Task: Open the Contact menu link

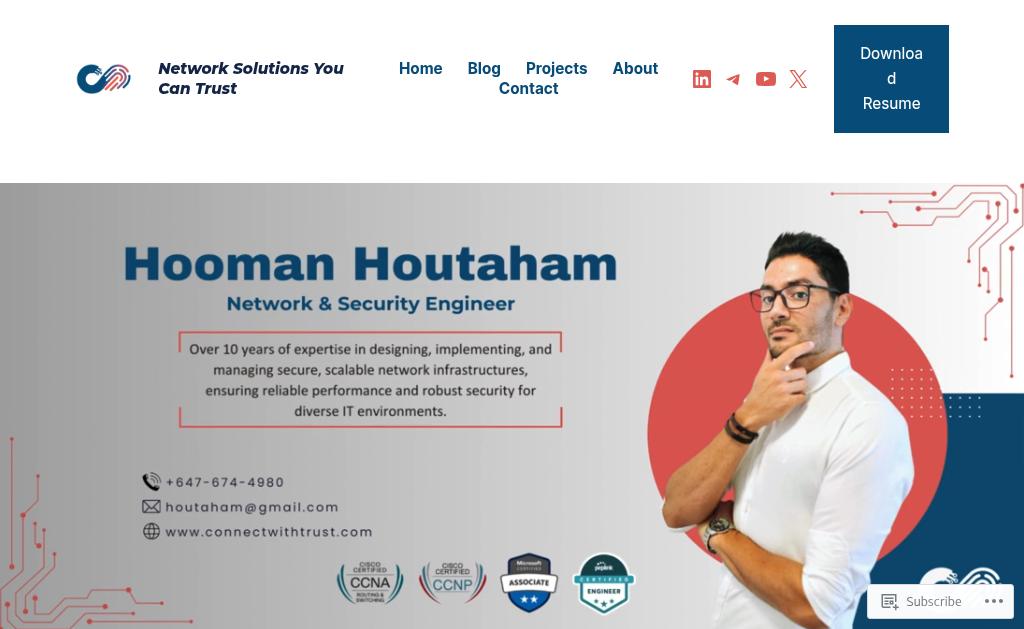Action: pyautogui.click(x=528, y=89)
